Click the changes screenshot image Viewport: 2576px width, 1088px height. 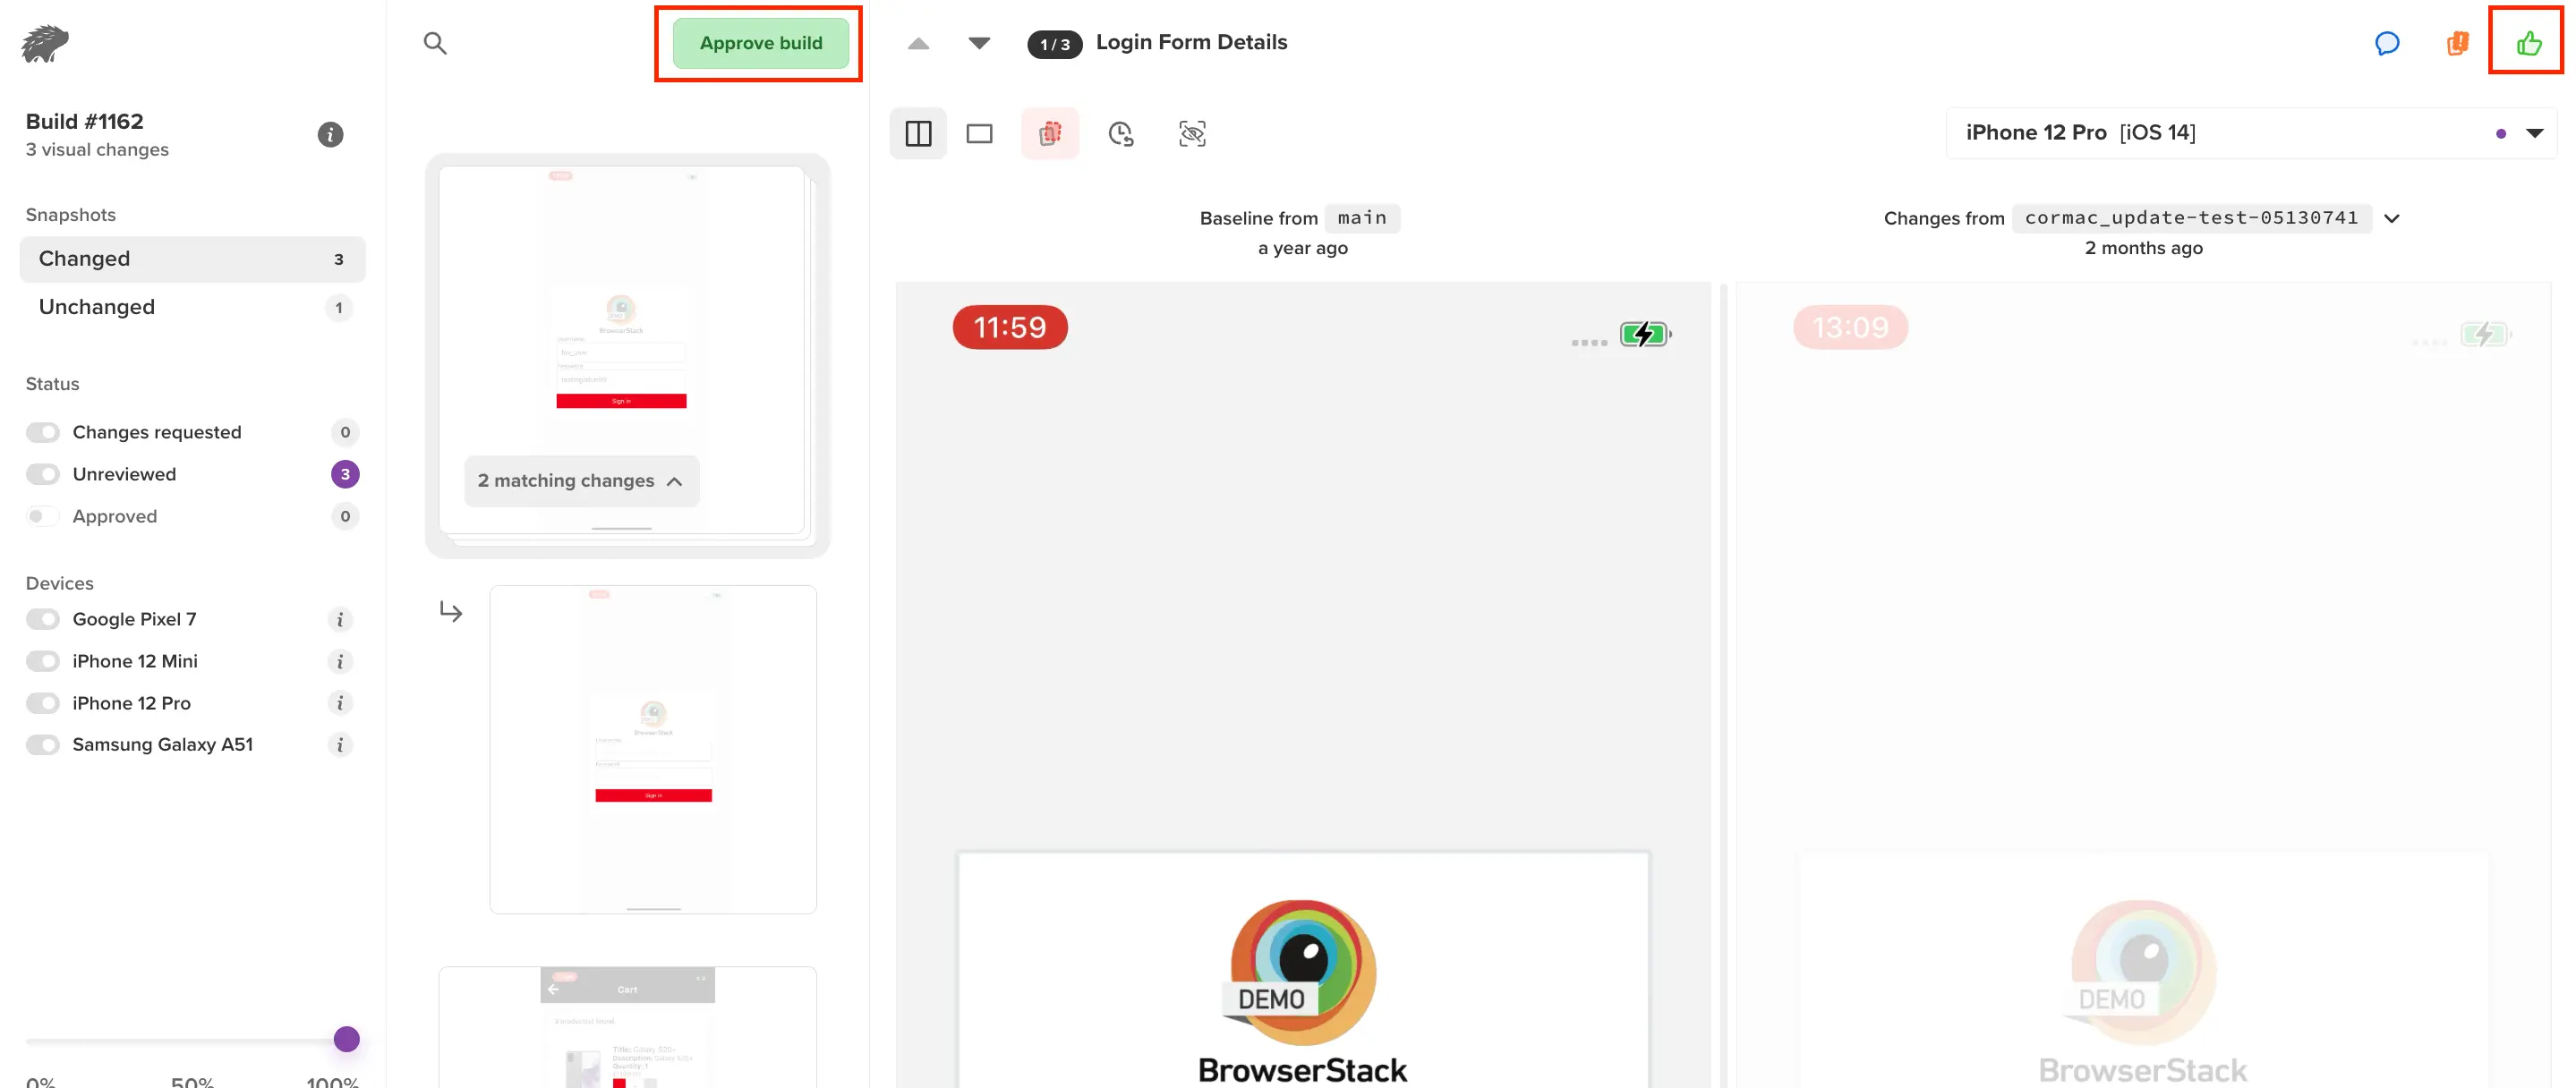tap(2143, 685)
